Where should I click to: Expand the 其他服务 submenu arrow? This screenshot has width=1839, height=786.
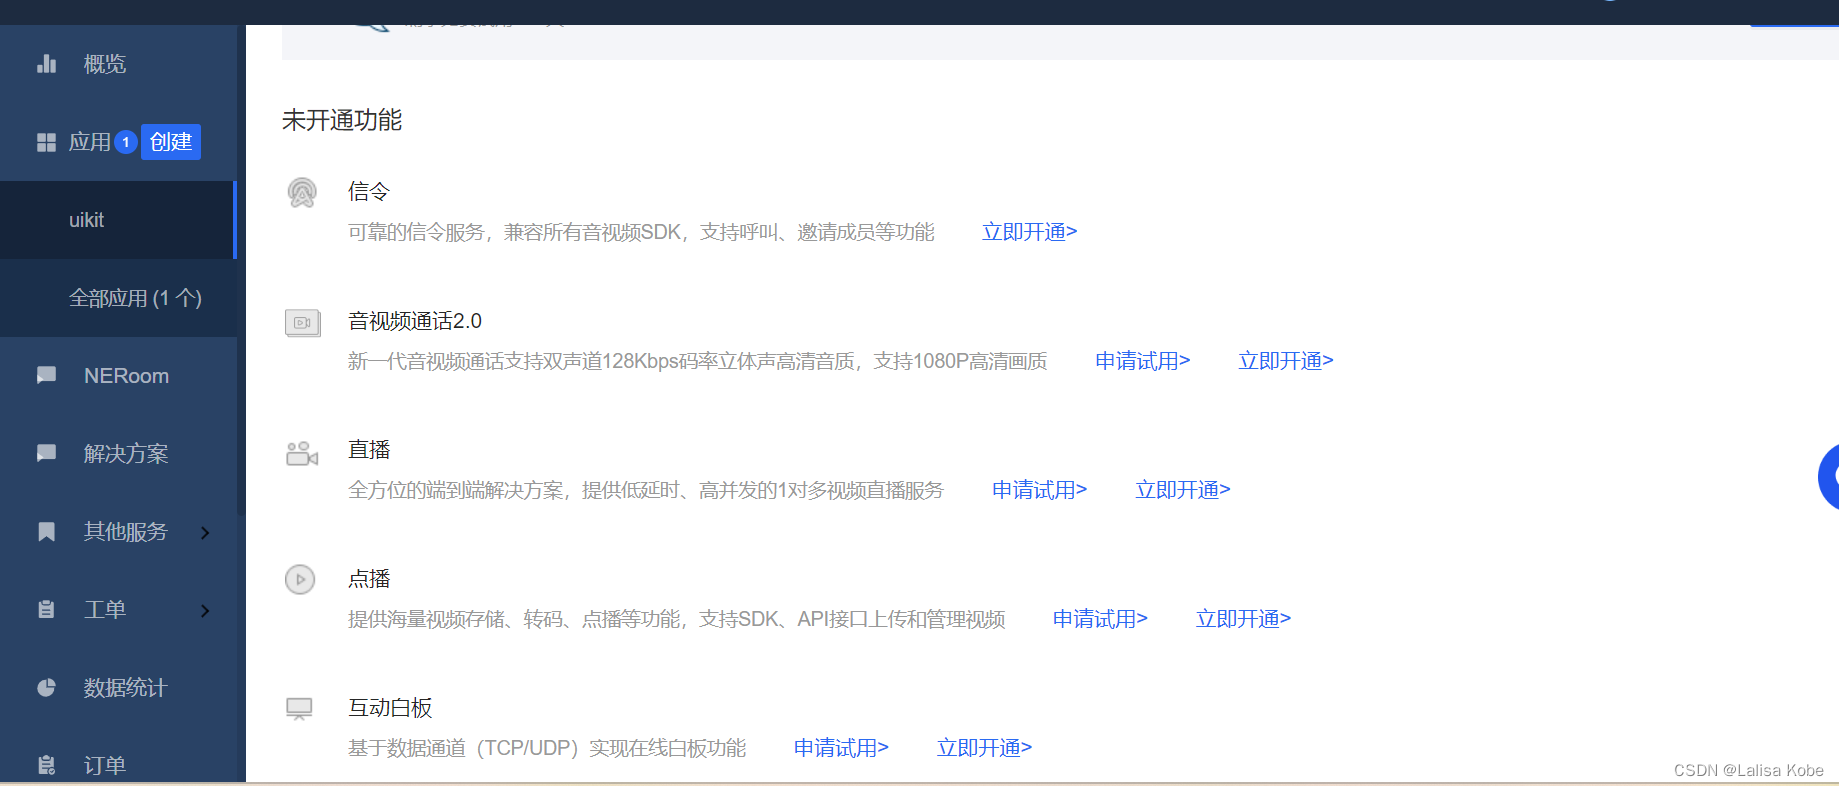205,532
